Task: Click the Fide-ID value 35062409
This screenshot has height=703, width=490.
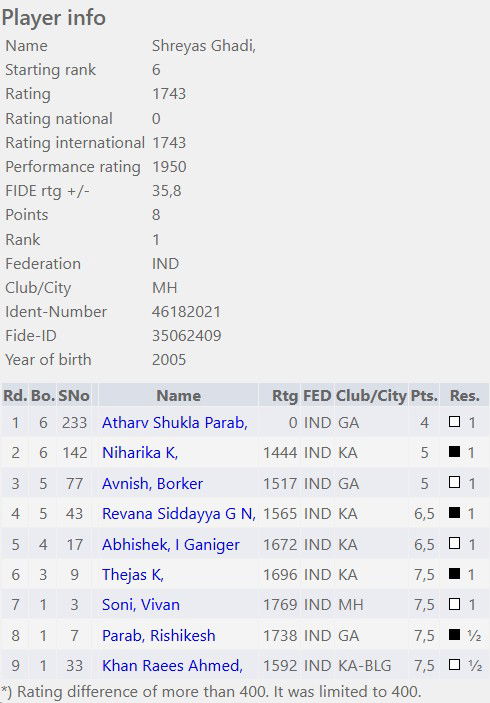Action: pyautogui.click(x=186, y=336)
